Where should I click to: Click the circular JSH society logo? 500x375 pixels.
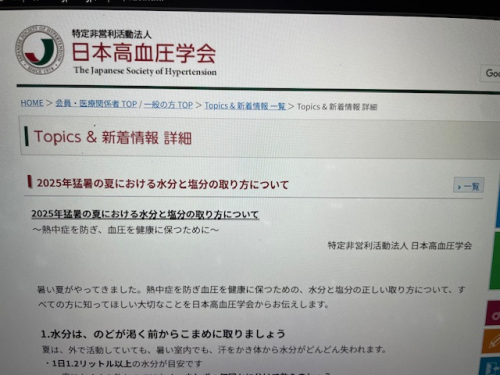[x=40, y=49]
